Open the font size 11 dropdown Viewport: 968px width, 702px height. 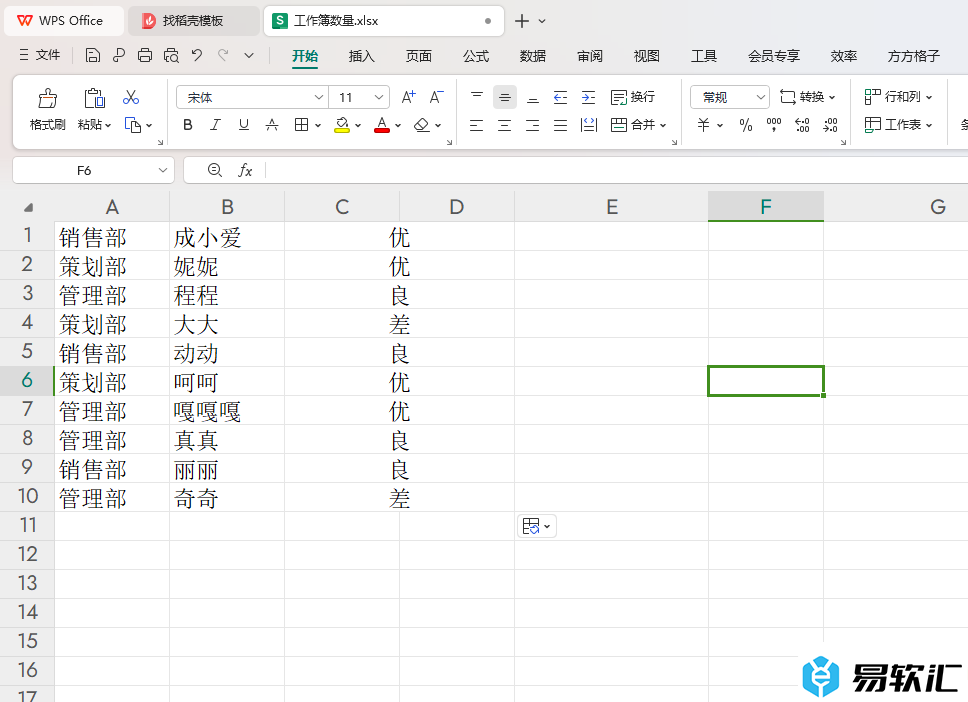[379, 97]
